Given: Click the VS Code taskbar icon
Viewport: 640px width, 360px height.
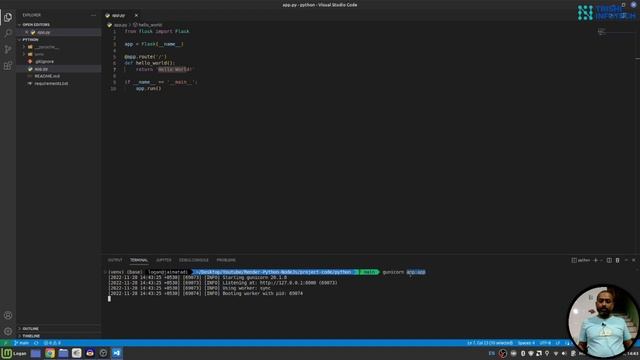Looking at the screenshot, I should [x=117, y=353].
